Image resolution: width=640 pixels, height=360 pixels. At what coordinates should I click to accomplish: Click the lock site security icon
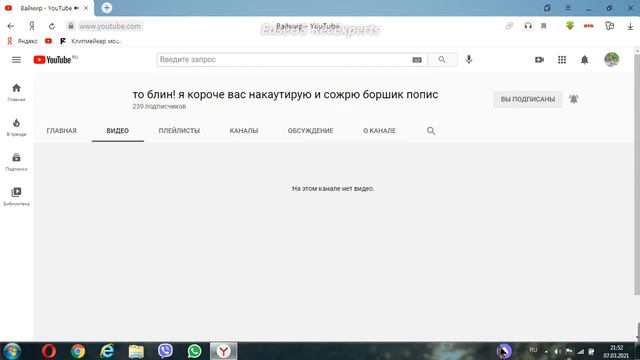tap(71, 26)
